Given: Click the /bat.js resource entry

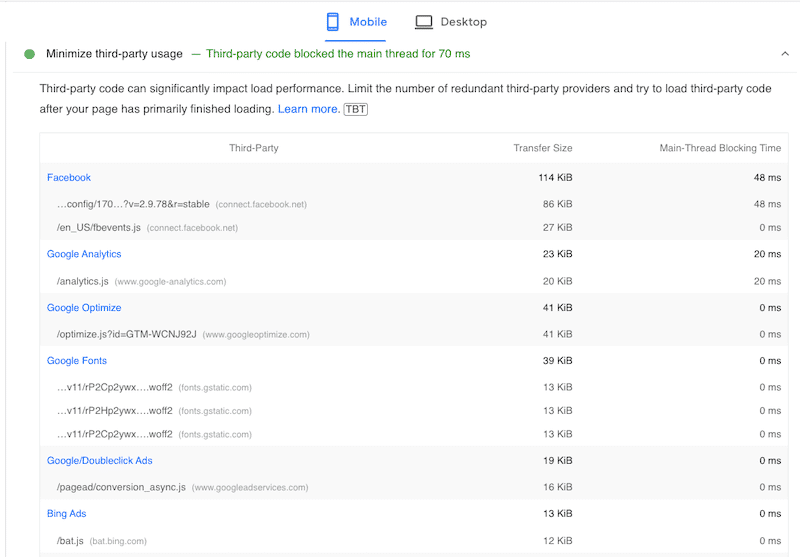Looking at the screenshot, I should coord(71,541).
